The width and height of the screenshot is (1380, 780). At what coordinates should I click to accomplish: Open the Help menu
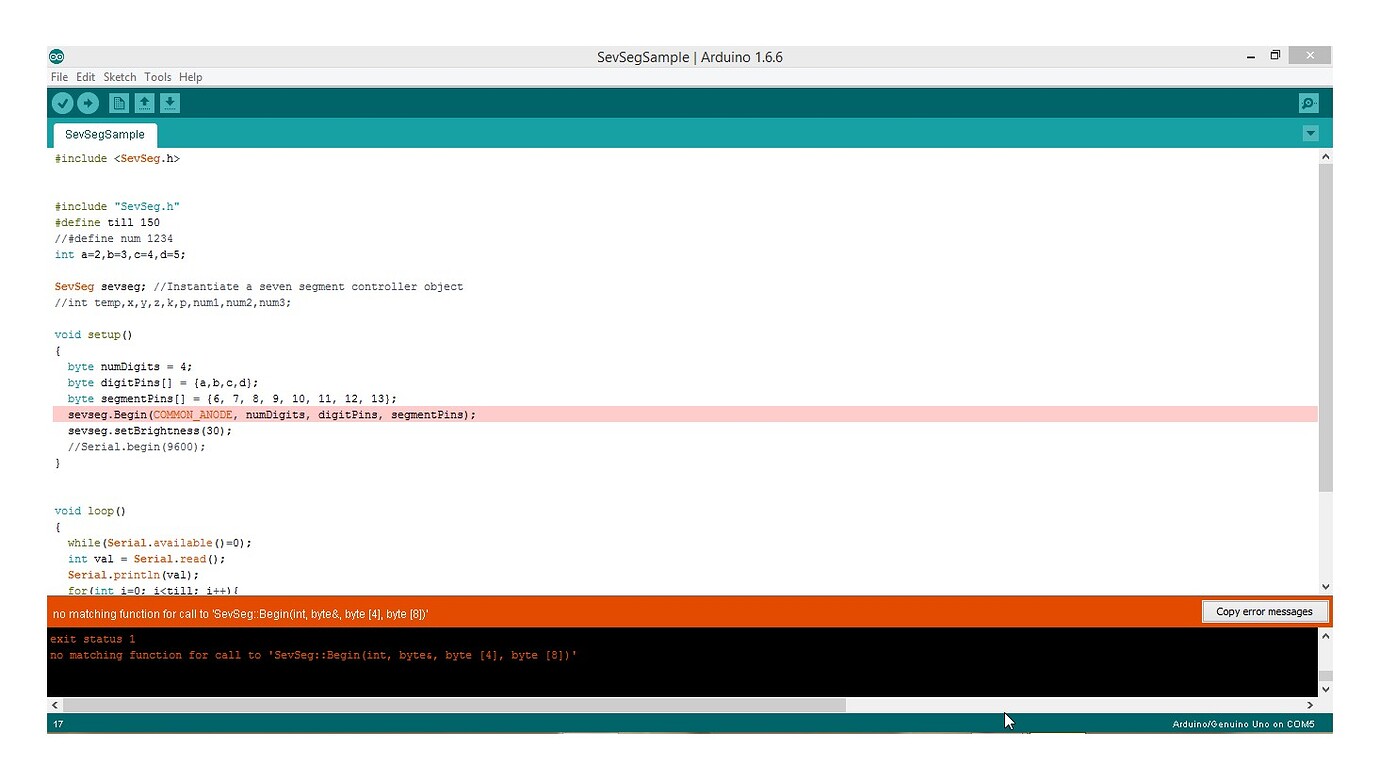pyautogui.click(x=190, y=76)
